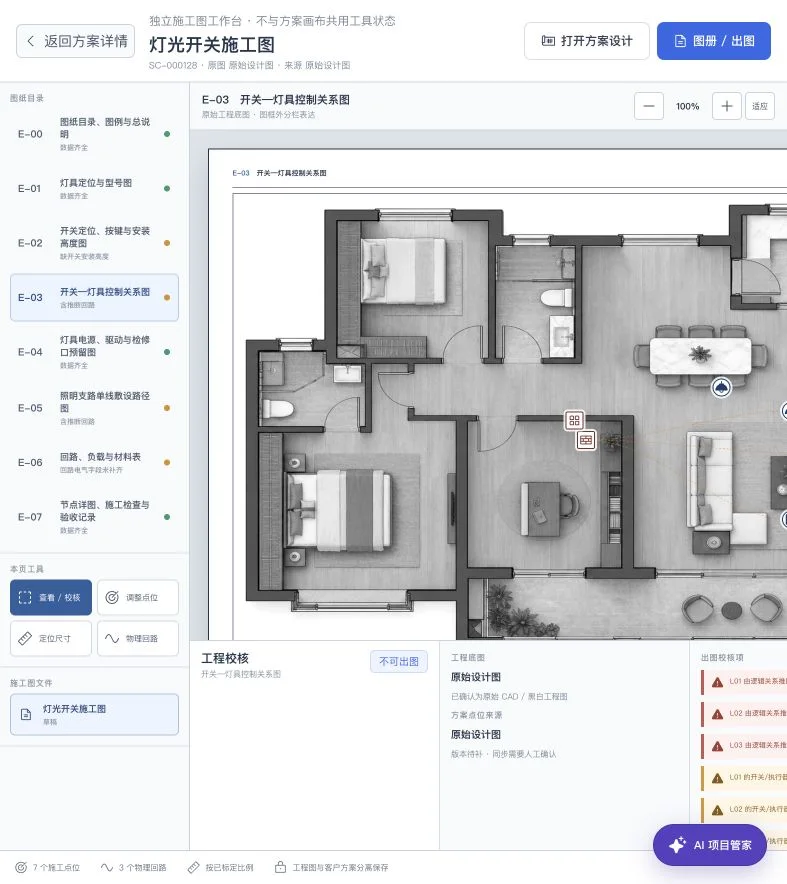Click the 本页工具 section label
This screenshot has width=787, height=884.
26,569
